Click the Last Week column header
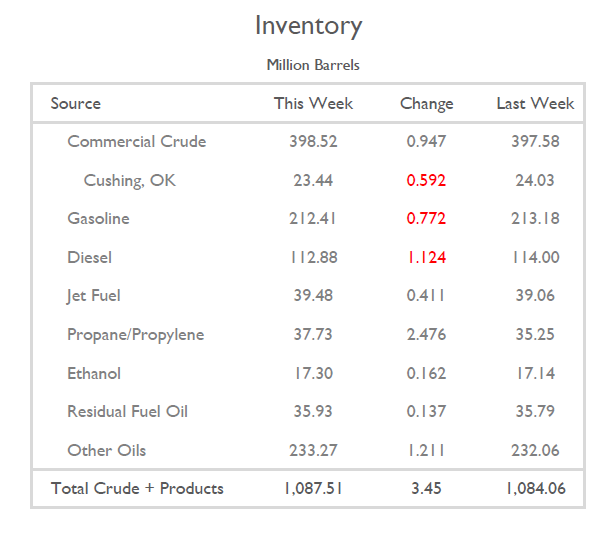 click(535, 103)
